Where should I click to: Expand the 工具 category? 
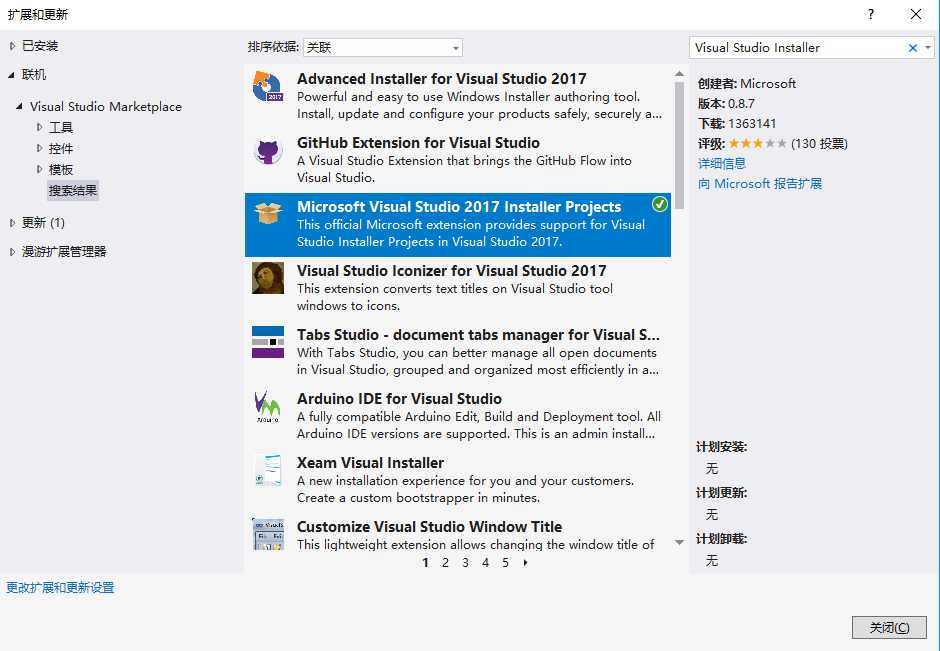(x=40, y=127)
